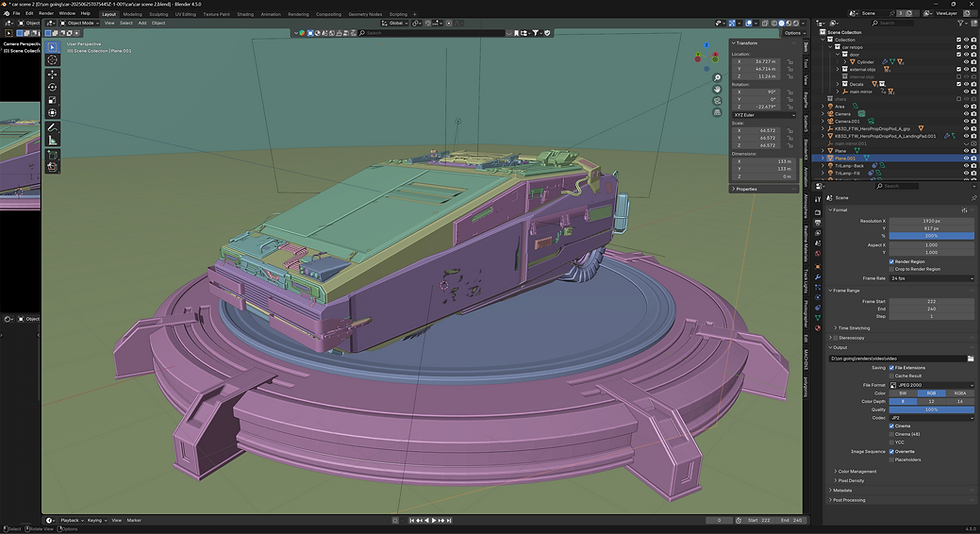
Task: Hide Plane.001 using its eye icon
Action: pos(966,158)
